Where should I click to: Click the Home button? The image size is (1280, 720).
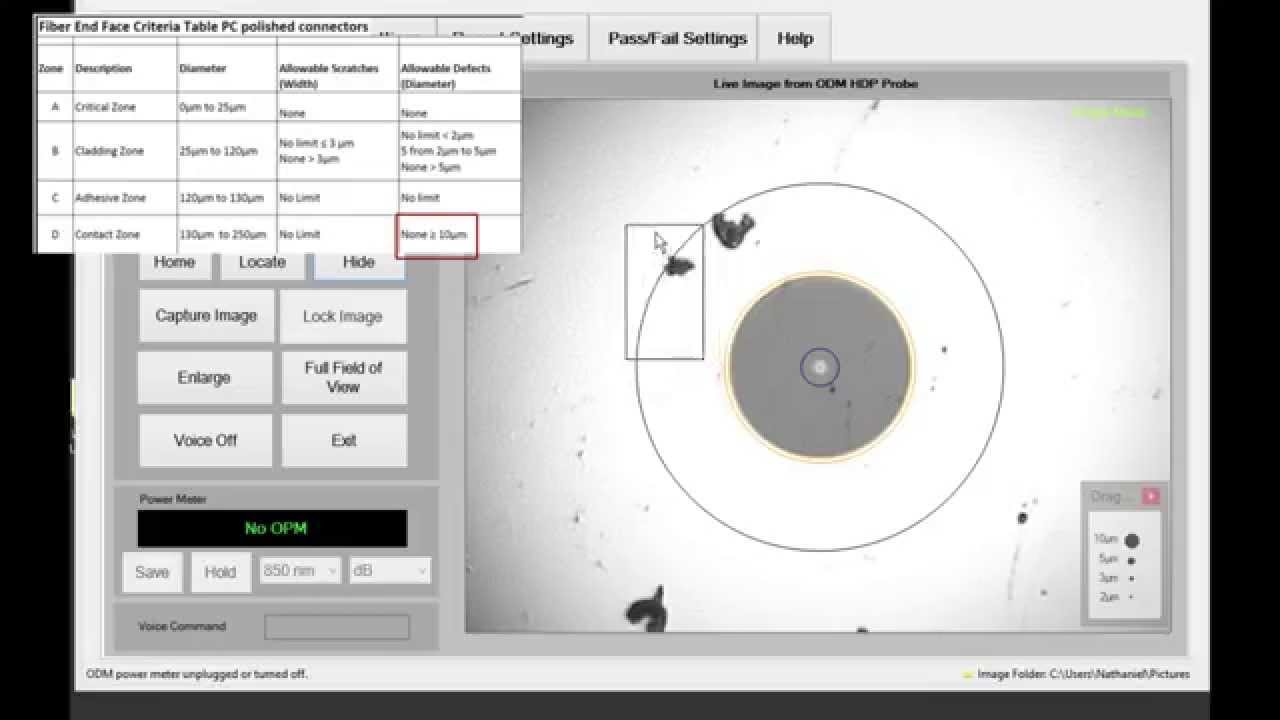point(174,264)
